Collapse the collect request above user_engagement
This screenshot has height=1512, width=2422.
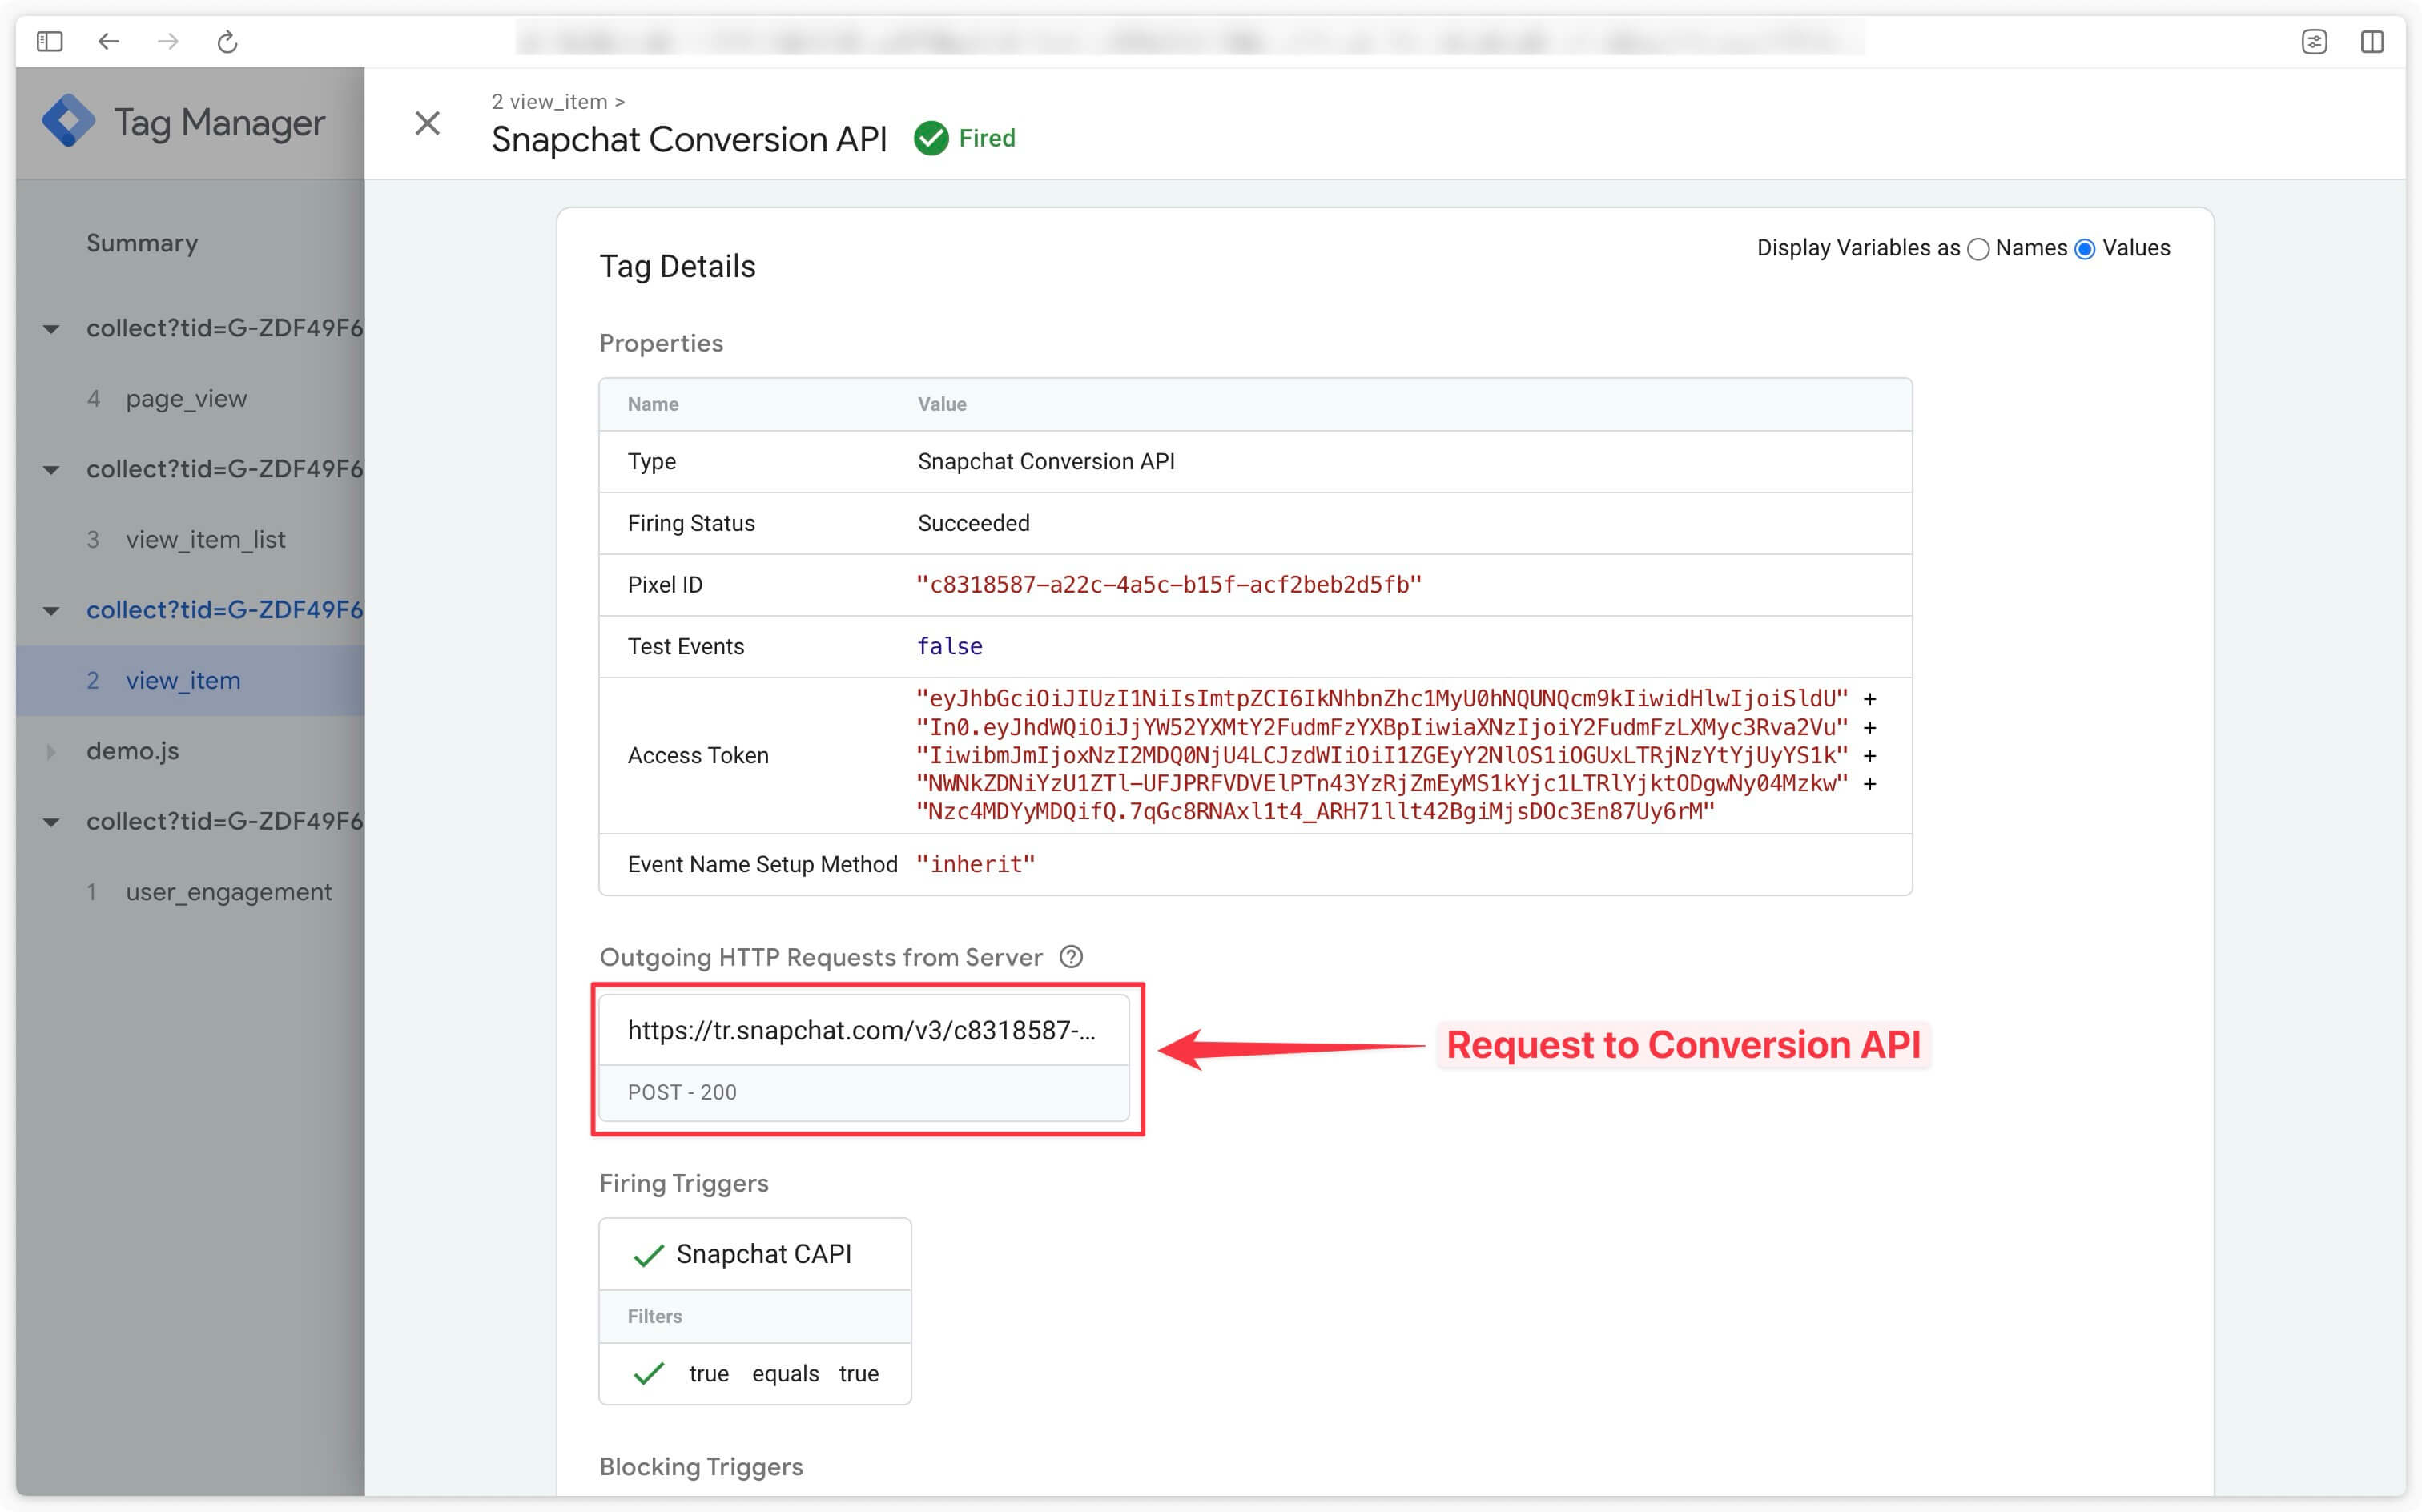pos(51,822)
